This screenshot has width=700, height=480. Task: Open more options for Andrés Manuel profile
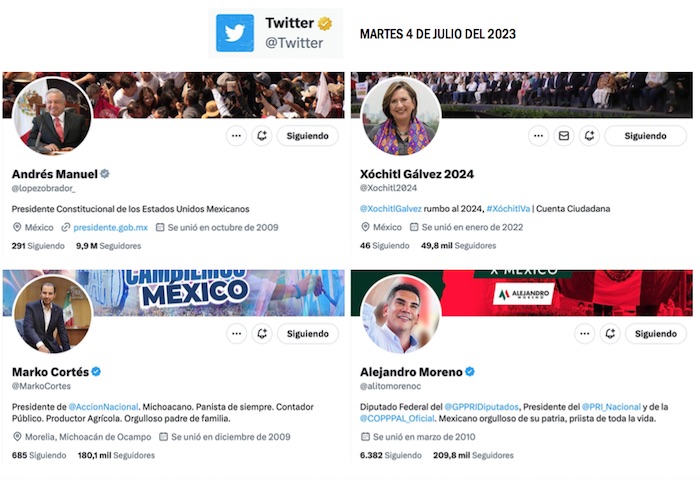coord(236,136)
